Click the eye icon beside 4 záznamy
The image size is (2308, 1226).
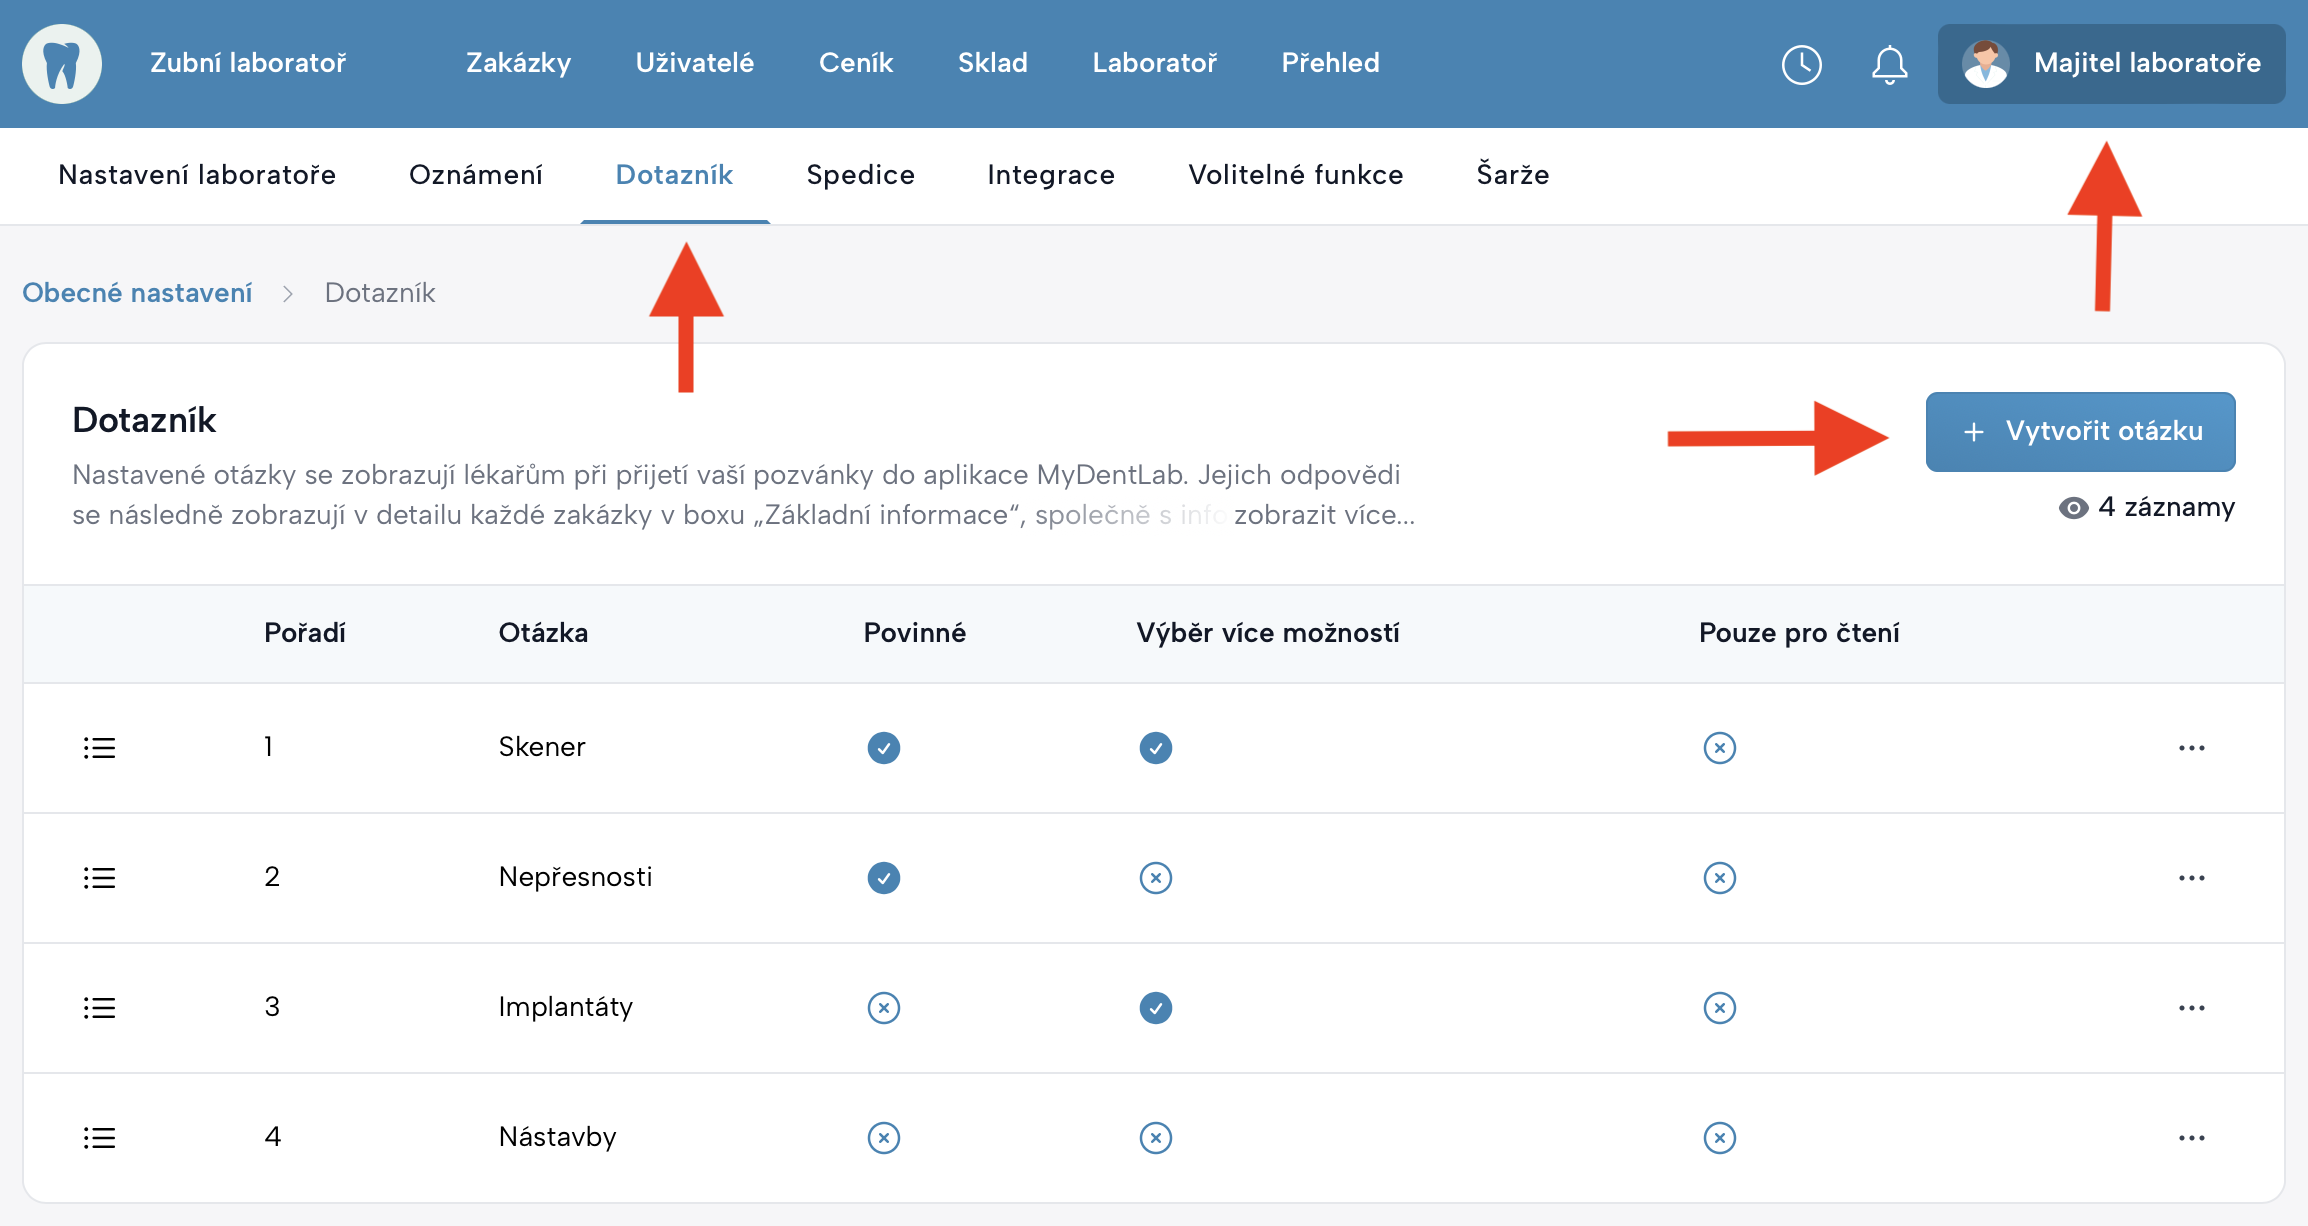2073,508
